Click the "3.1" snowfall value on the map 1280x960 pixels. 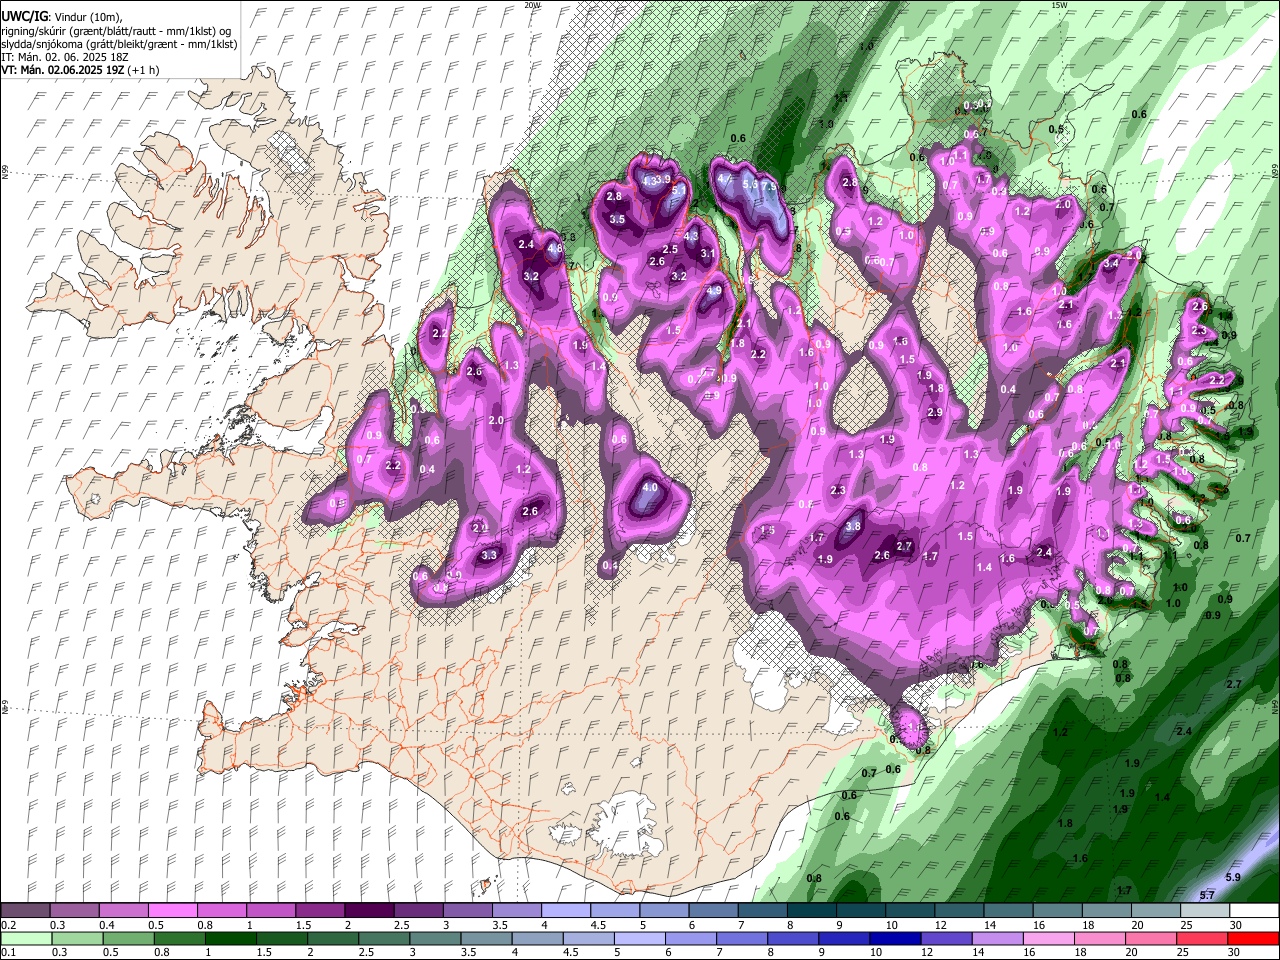point(708,253)
